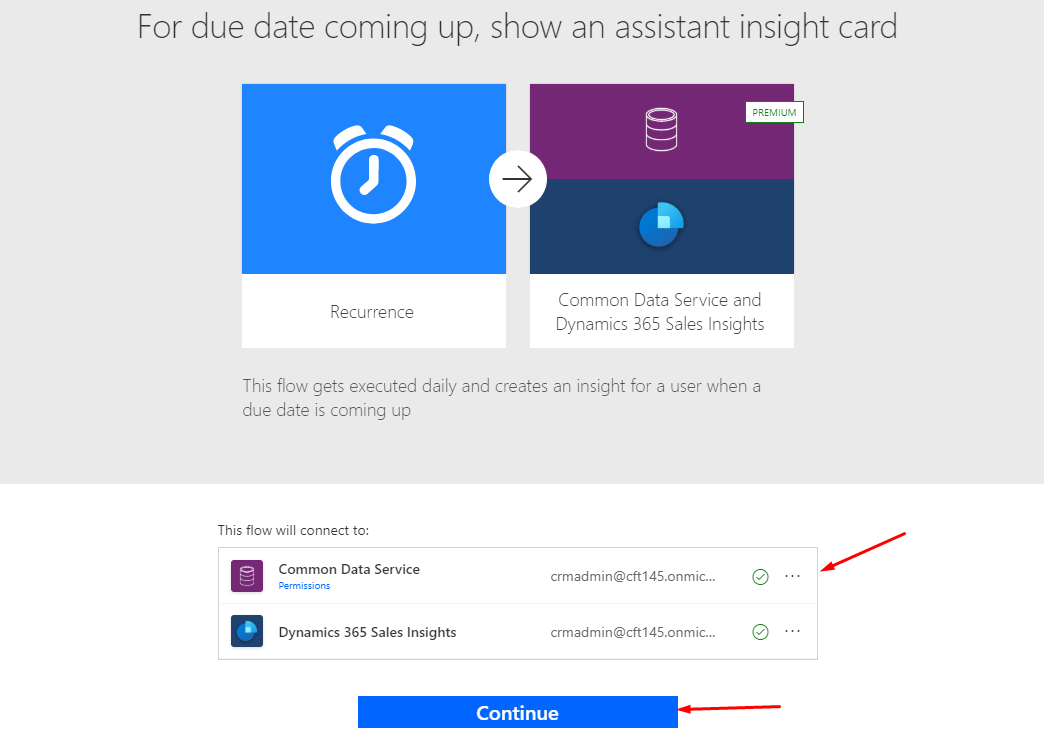Viewport: 1044px width, 746px height.
Task: Expand options for the crmadmin Common Data Service account
Action: (793, 576)
